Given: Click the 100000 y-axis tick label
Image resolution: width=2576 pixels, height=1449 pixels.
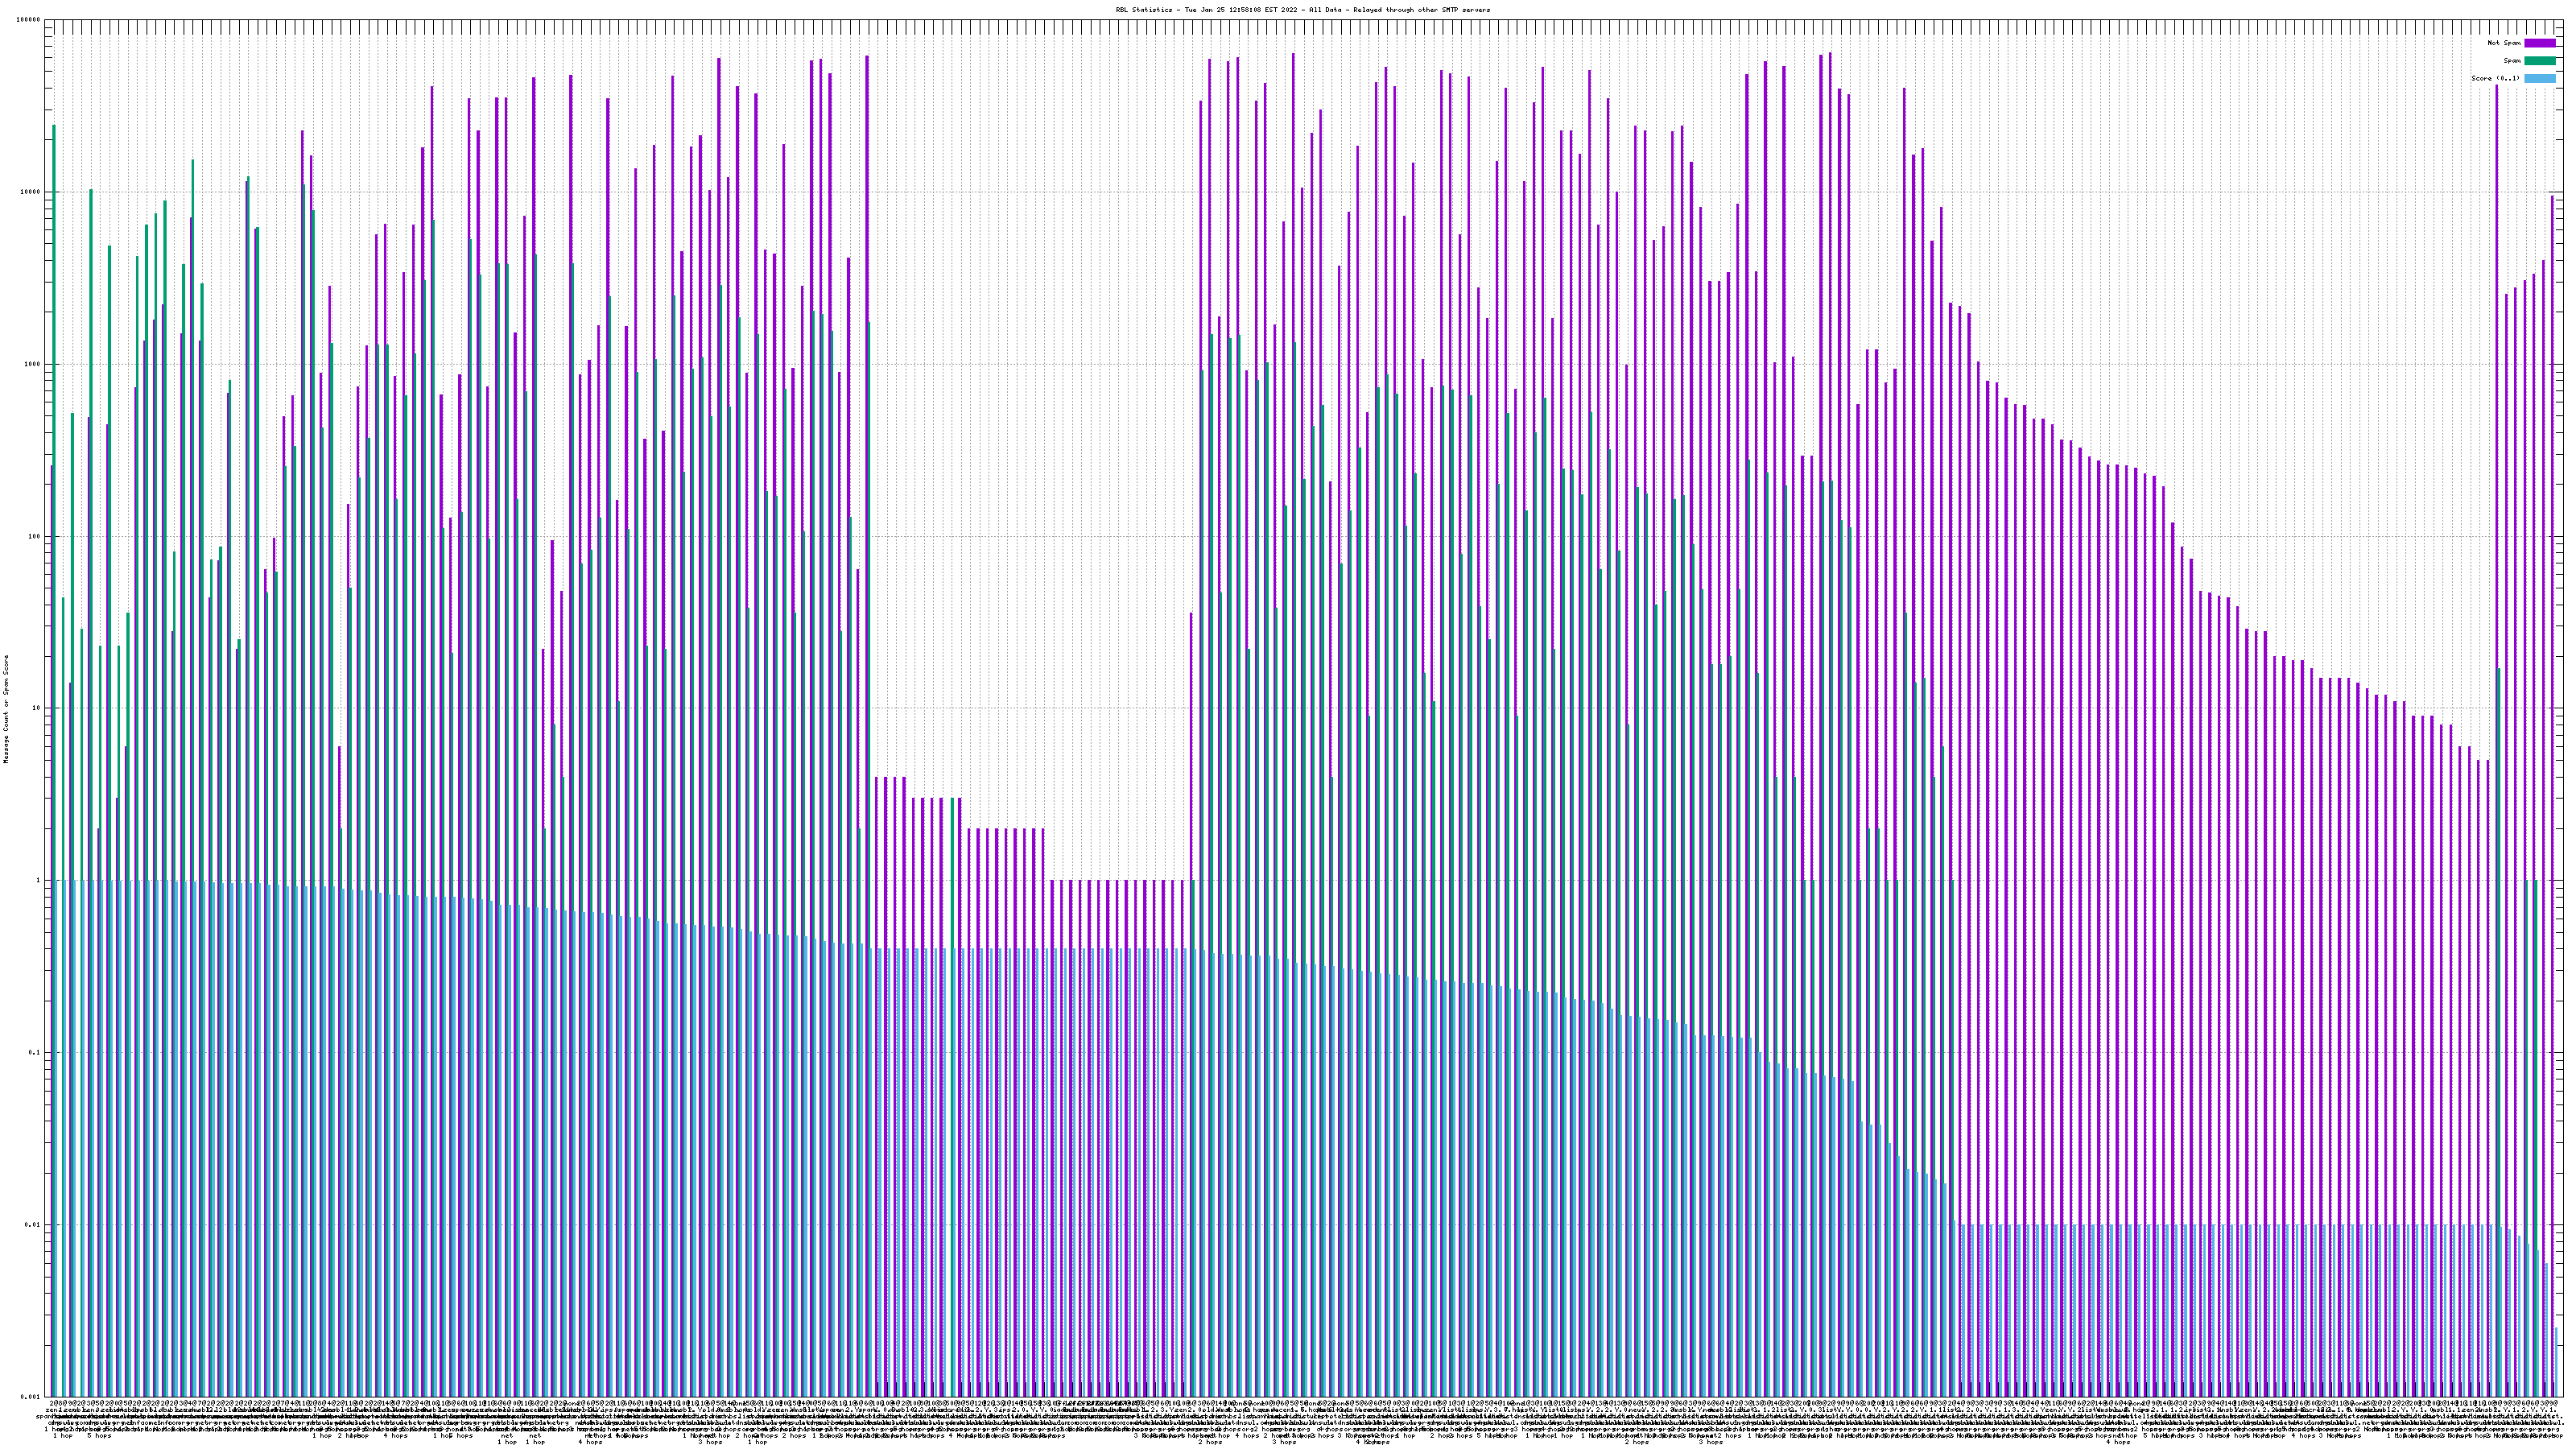Looking at the screenshot, I should (30, 20).
